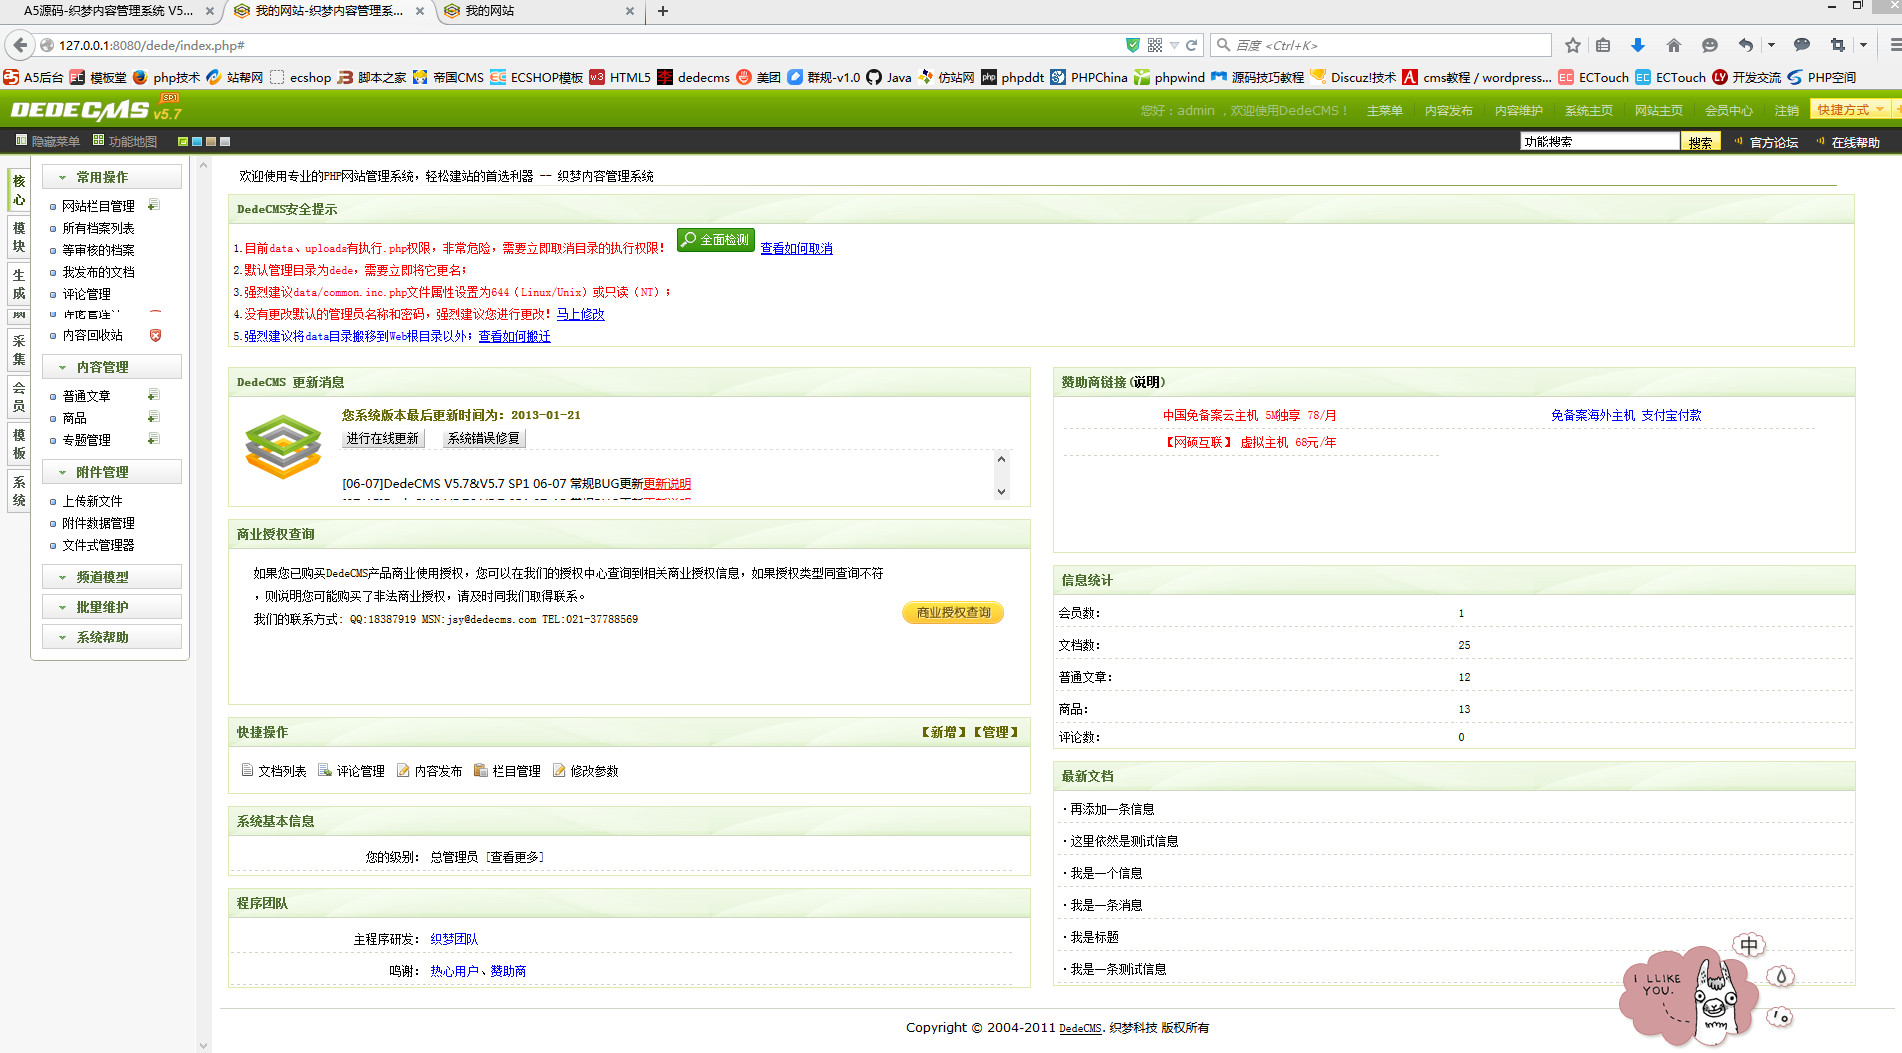Open the new browser tab plus button
This screenshot has width=1902, height=1053.
tap(663, 11)
